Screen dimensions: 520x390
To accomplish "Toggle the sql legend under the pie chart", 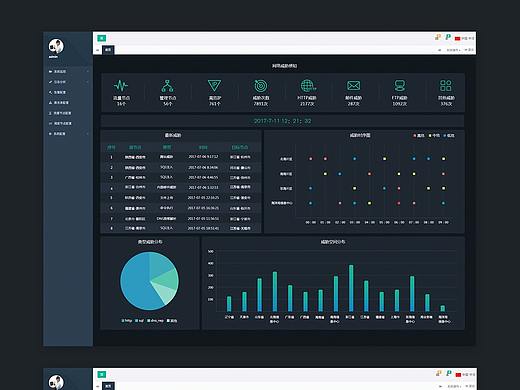I will [x=139, y=320].
